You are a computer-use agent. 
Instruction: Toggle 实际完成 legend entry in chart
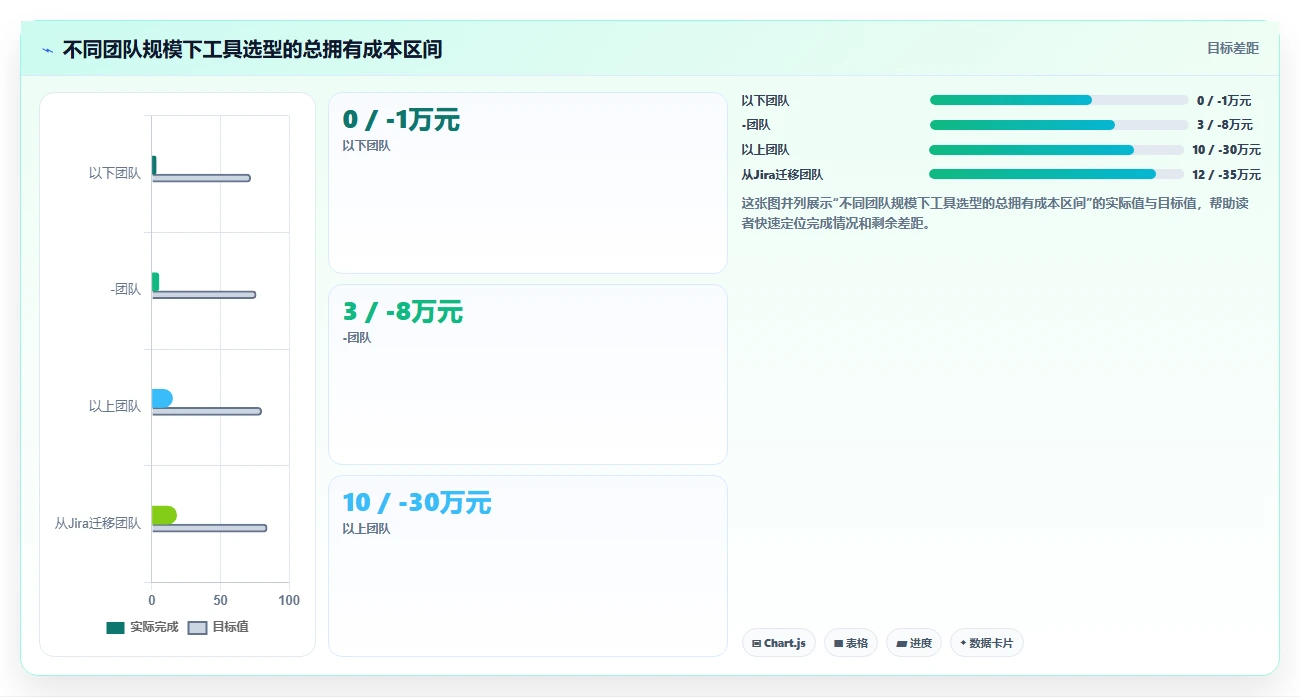pos(142,627)
